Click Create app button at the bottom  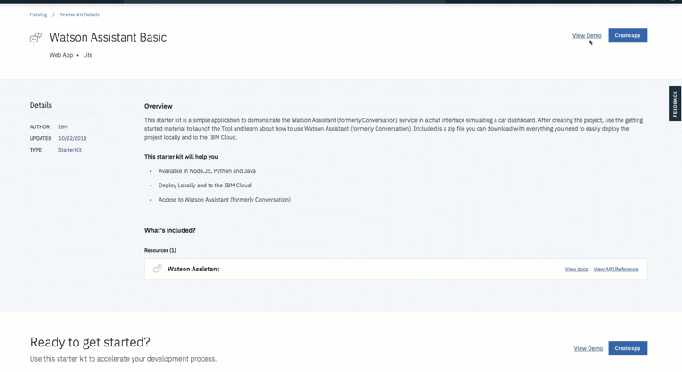(x=628, y=348)
